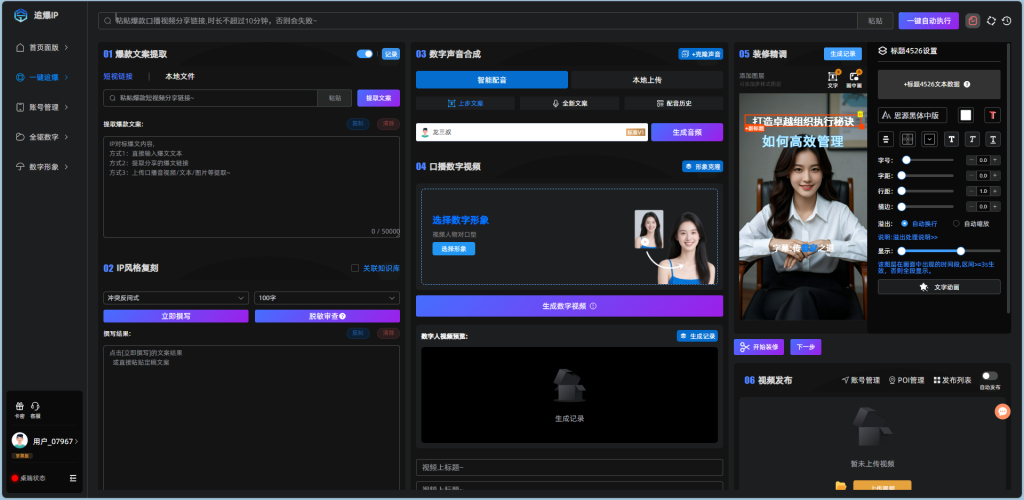The image size is (1024, 500).
Task: Click the 生成数字视频 button
Action: [x=569, y=305]
